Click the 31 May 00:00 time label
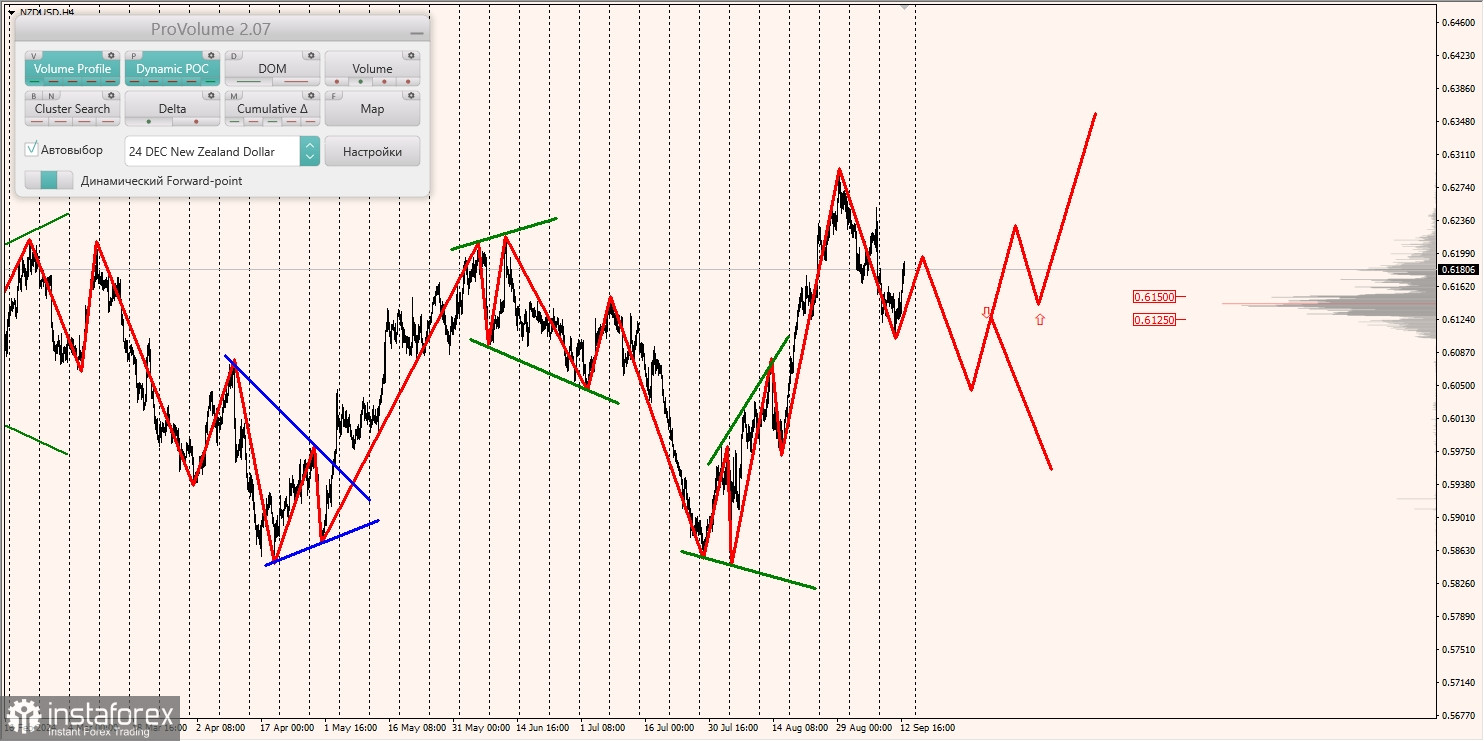Screen dimensions: 1484x741 [x=481, y=728]
